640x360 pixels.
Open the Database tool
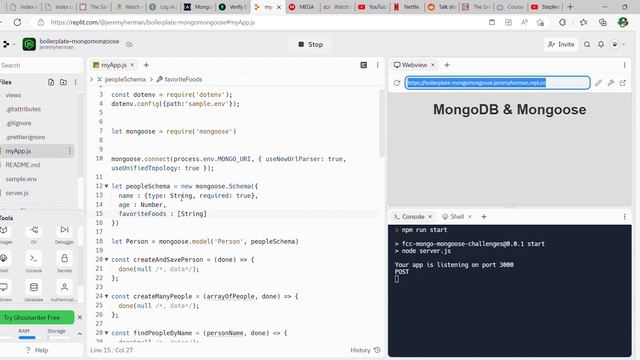point(34,291)
